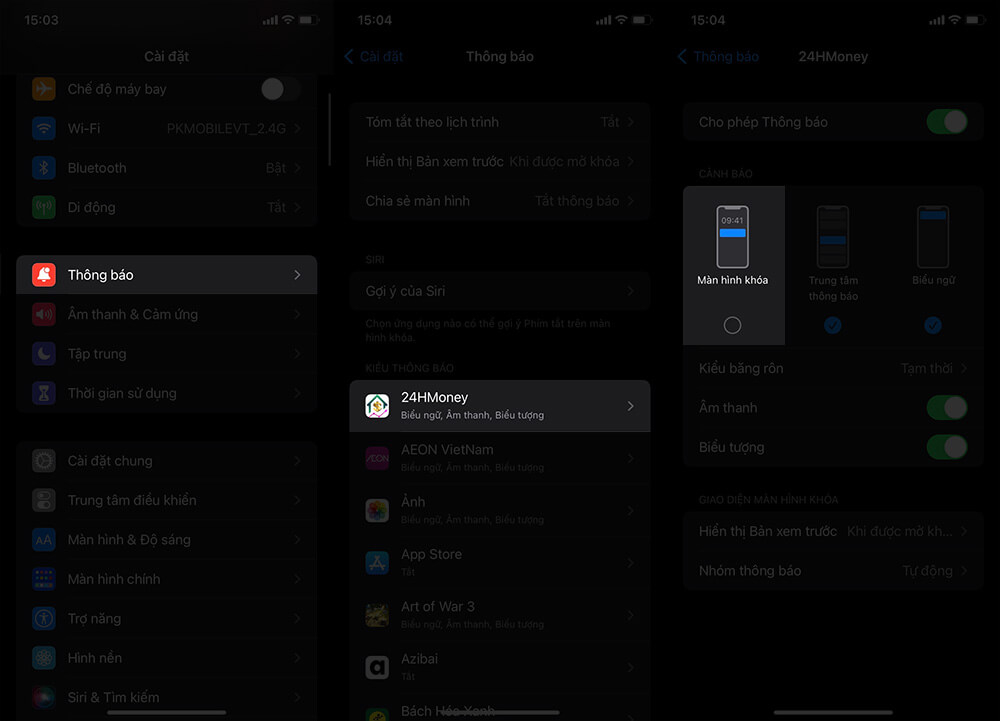Open Chia sẻ màn hình setting
The image size is (1000, 721).
pos(500,201)
